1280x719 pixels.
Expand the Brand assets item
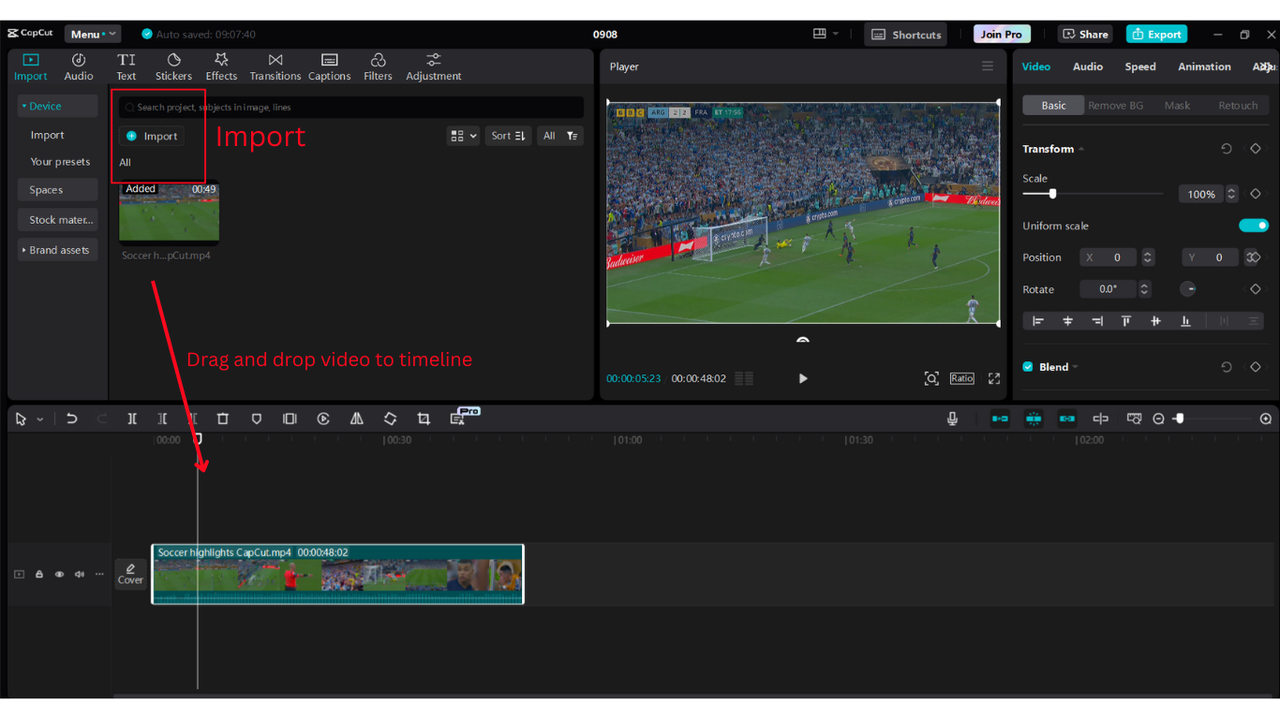pos(57,250)
